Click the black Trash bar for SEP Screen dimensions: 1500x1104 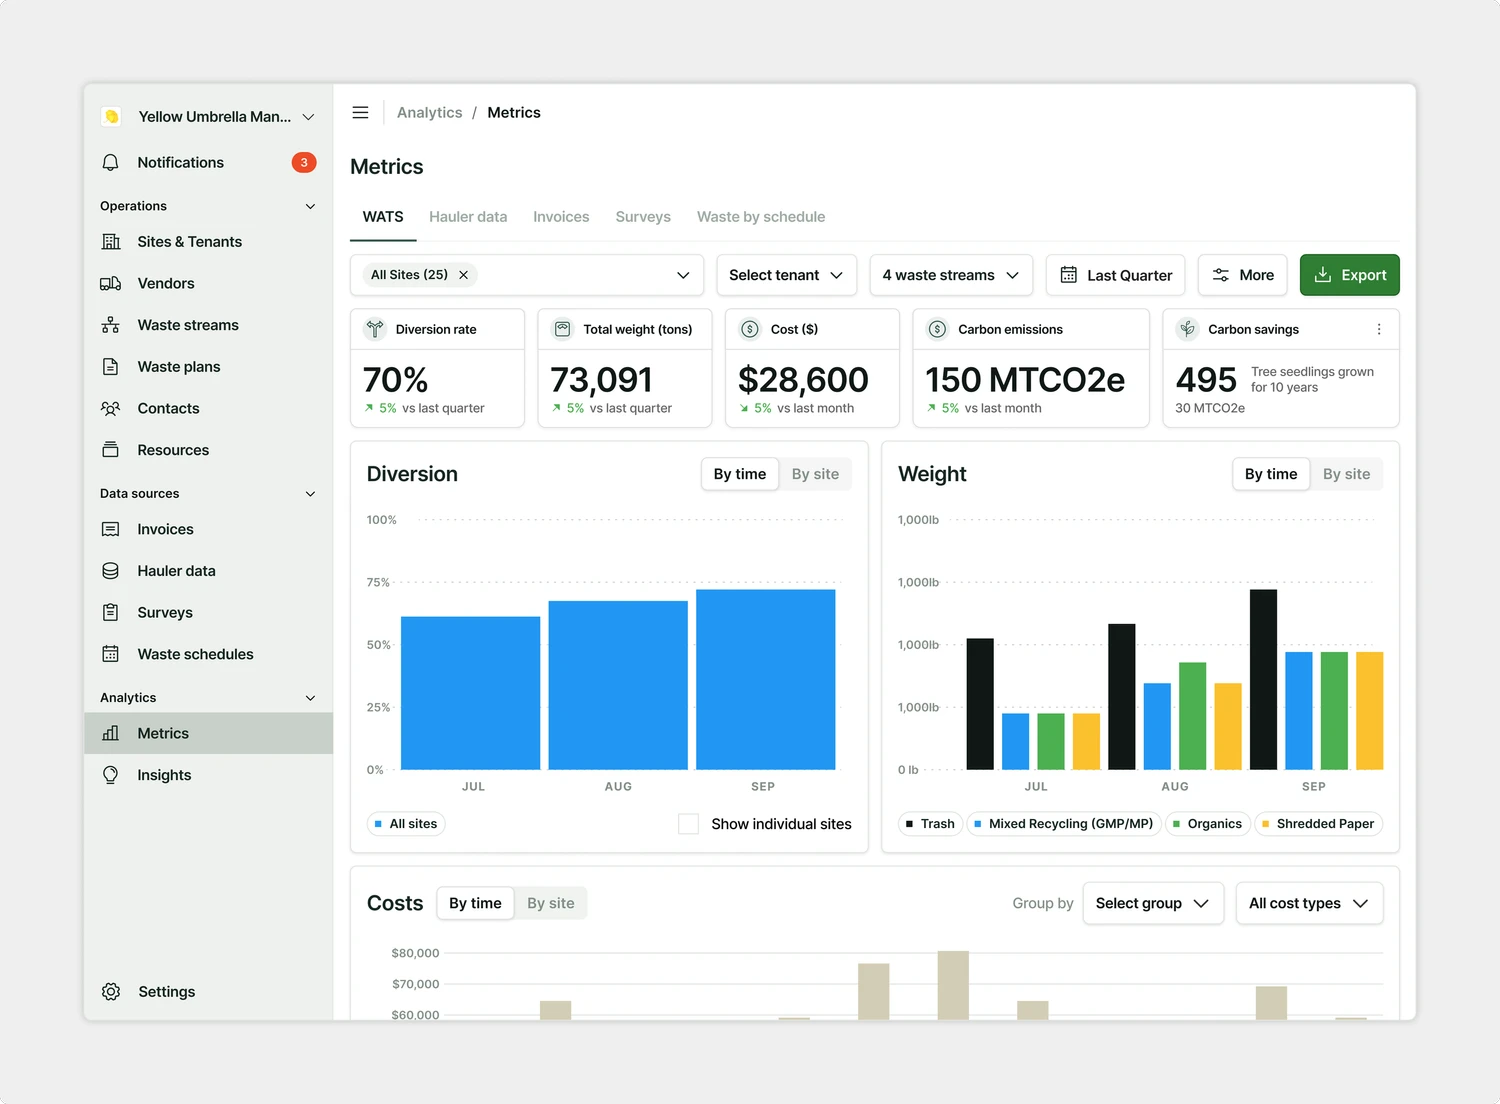coord(1263,680)
